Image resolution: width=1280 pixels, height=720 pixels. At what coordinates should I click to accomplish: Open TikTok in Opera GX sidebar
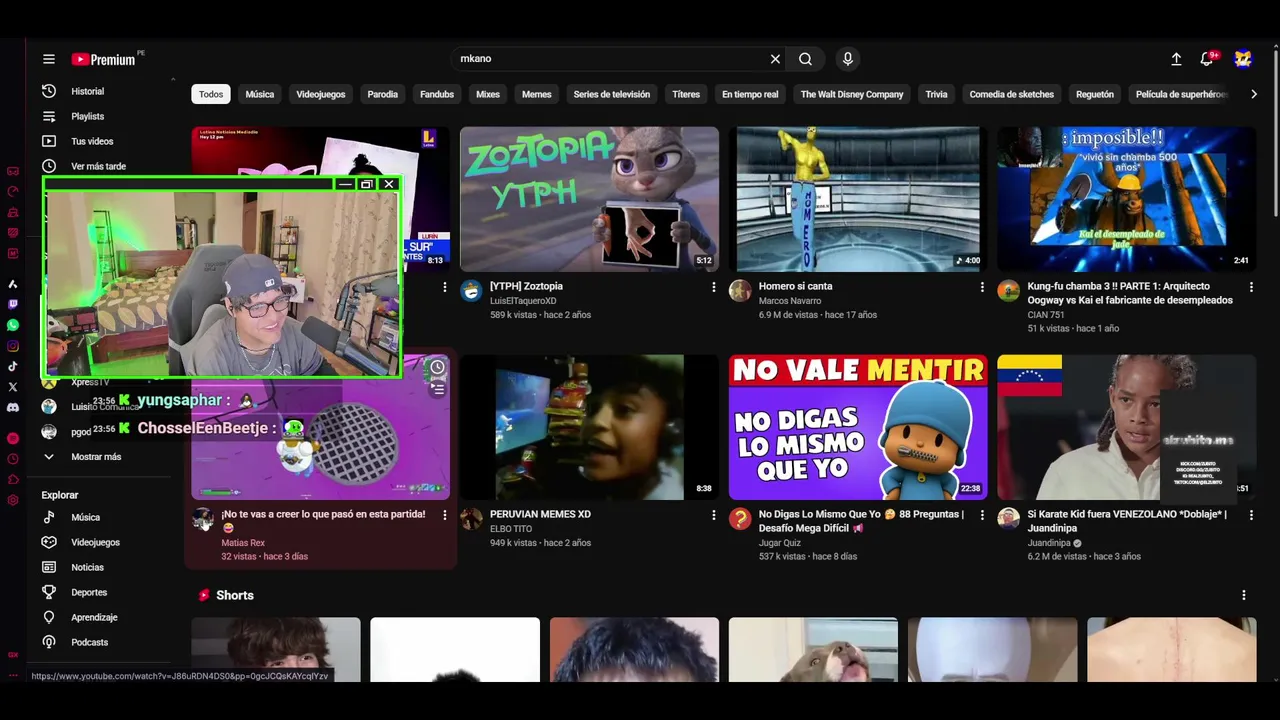pyautogui.click(x=13, y=366)
